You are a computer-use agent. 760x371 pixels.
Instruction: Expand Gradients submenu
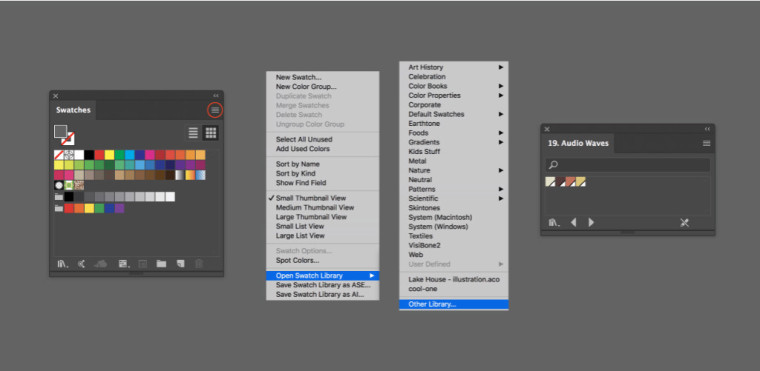tap(454, 142)
